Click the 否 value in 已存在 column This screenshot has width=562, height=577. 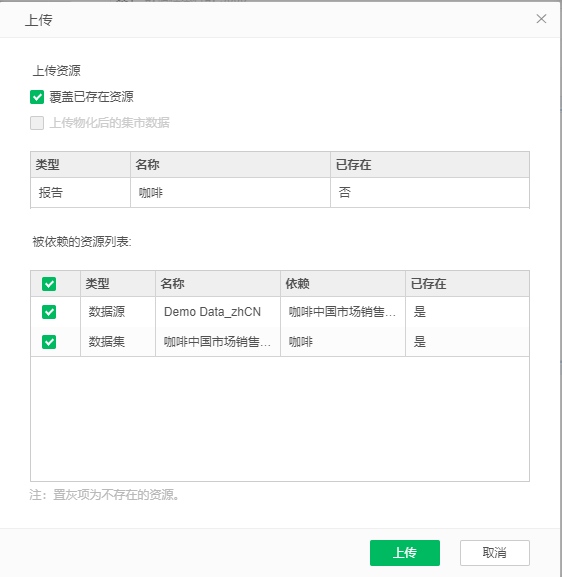tap(344, 192)
